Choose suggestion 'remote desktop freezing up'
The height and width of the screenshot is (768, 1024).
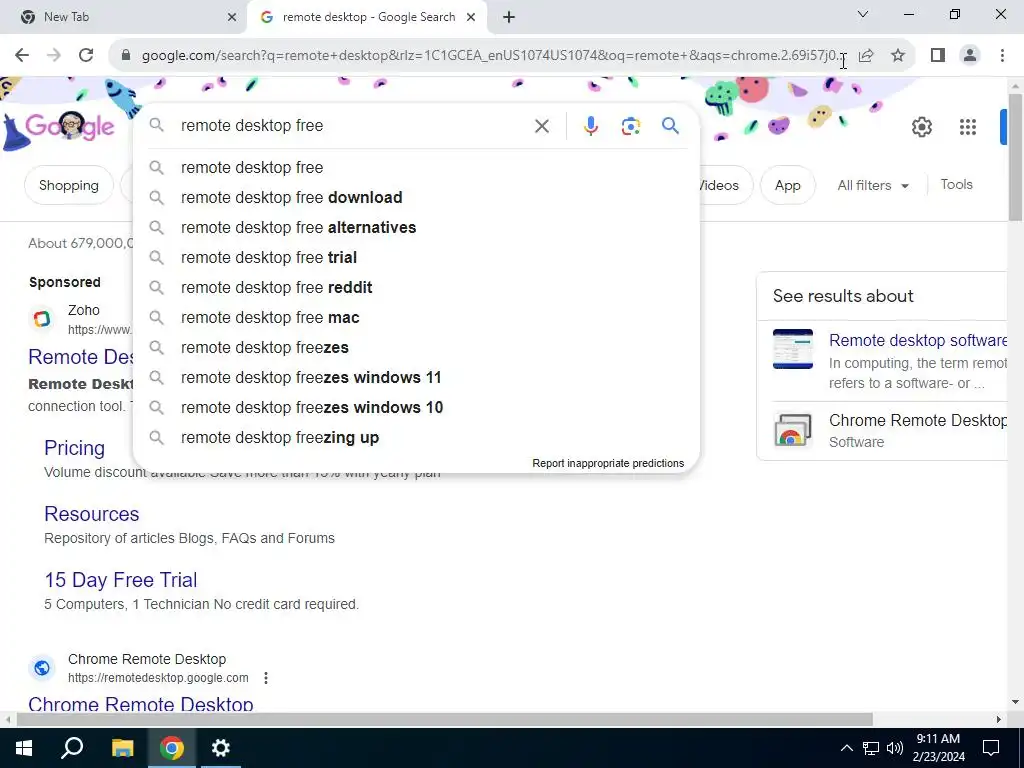point(417,438)
